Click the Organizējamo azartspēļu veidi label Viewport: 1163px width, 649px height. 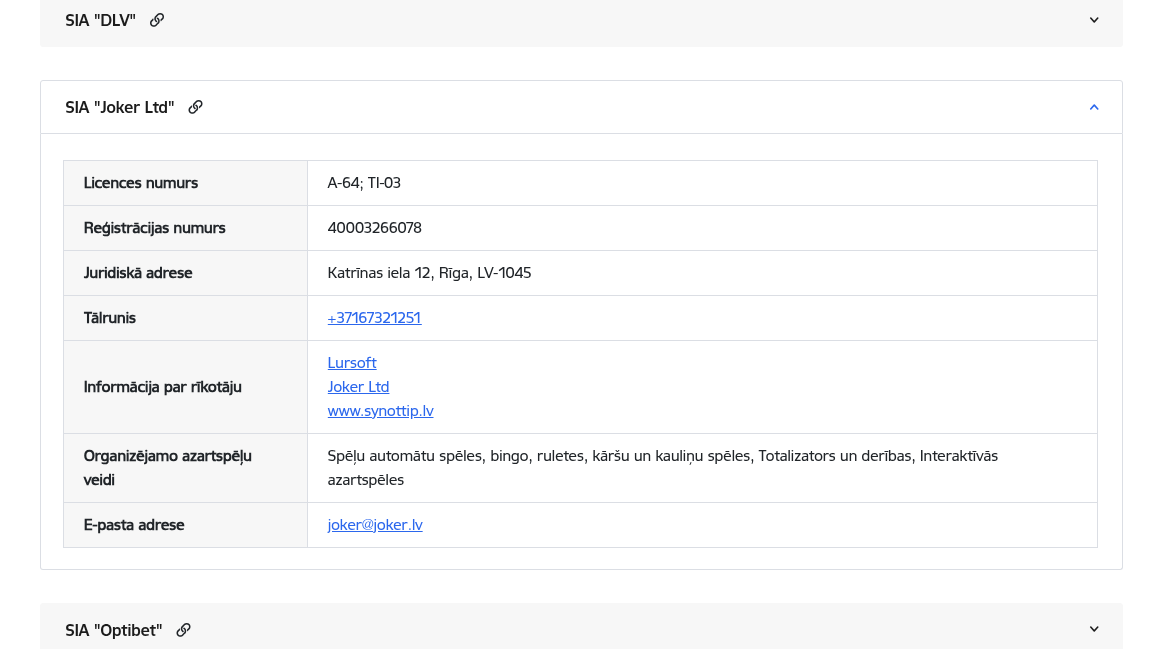tap(168, 468)
